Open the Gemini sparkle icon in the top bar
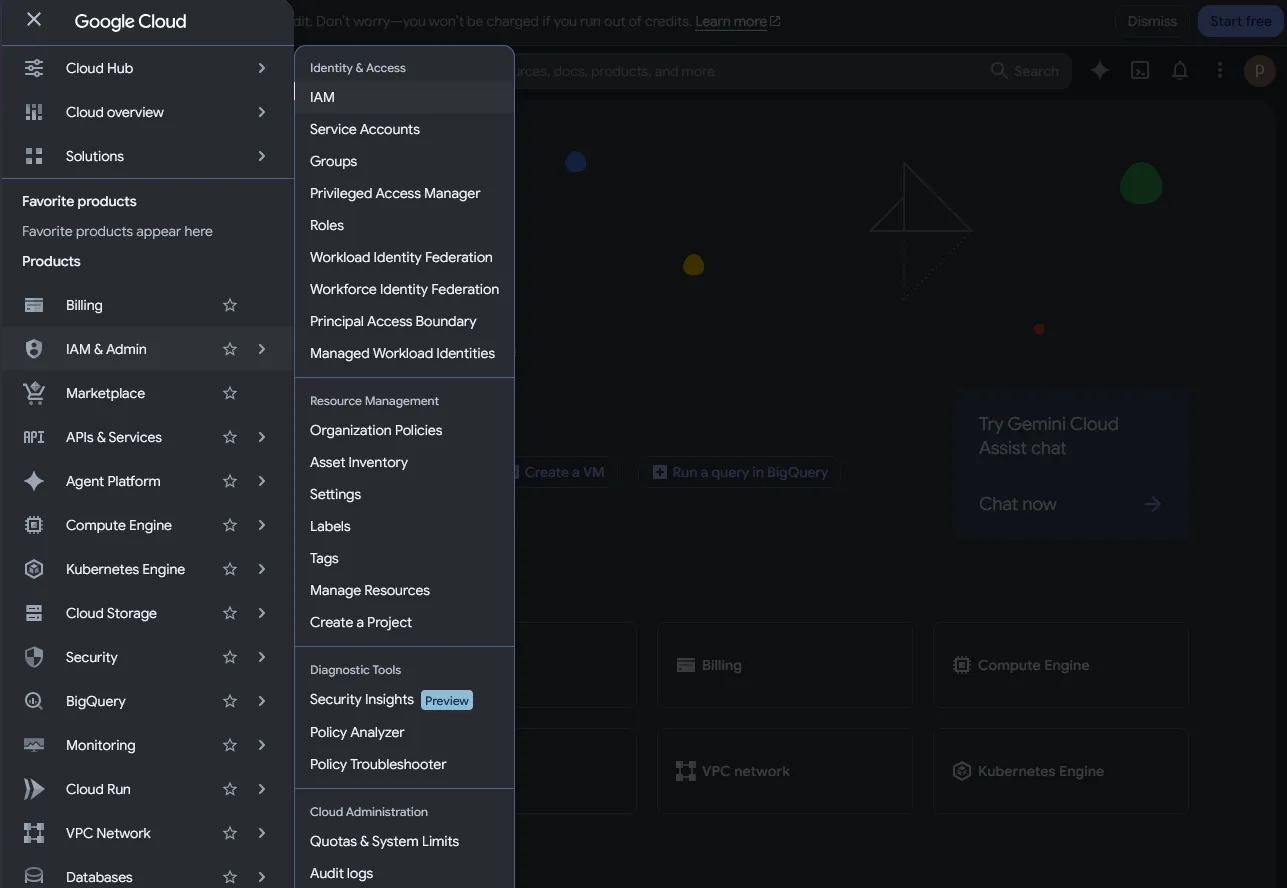The width and height of the screenshot is (1287, 888). tap(1100, 70)
